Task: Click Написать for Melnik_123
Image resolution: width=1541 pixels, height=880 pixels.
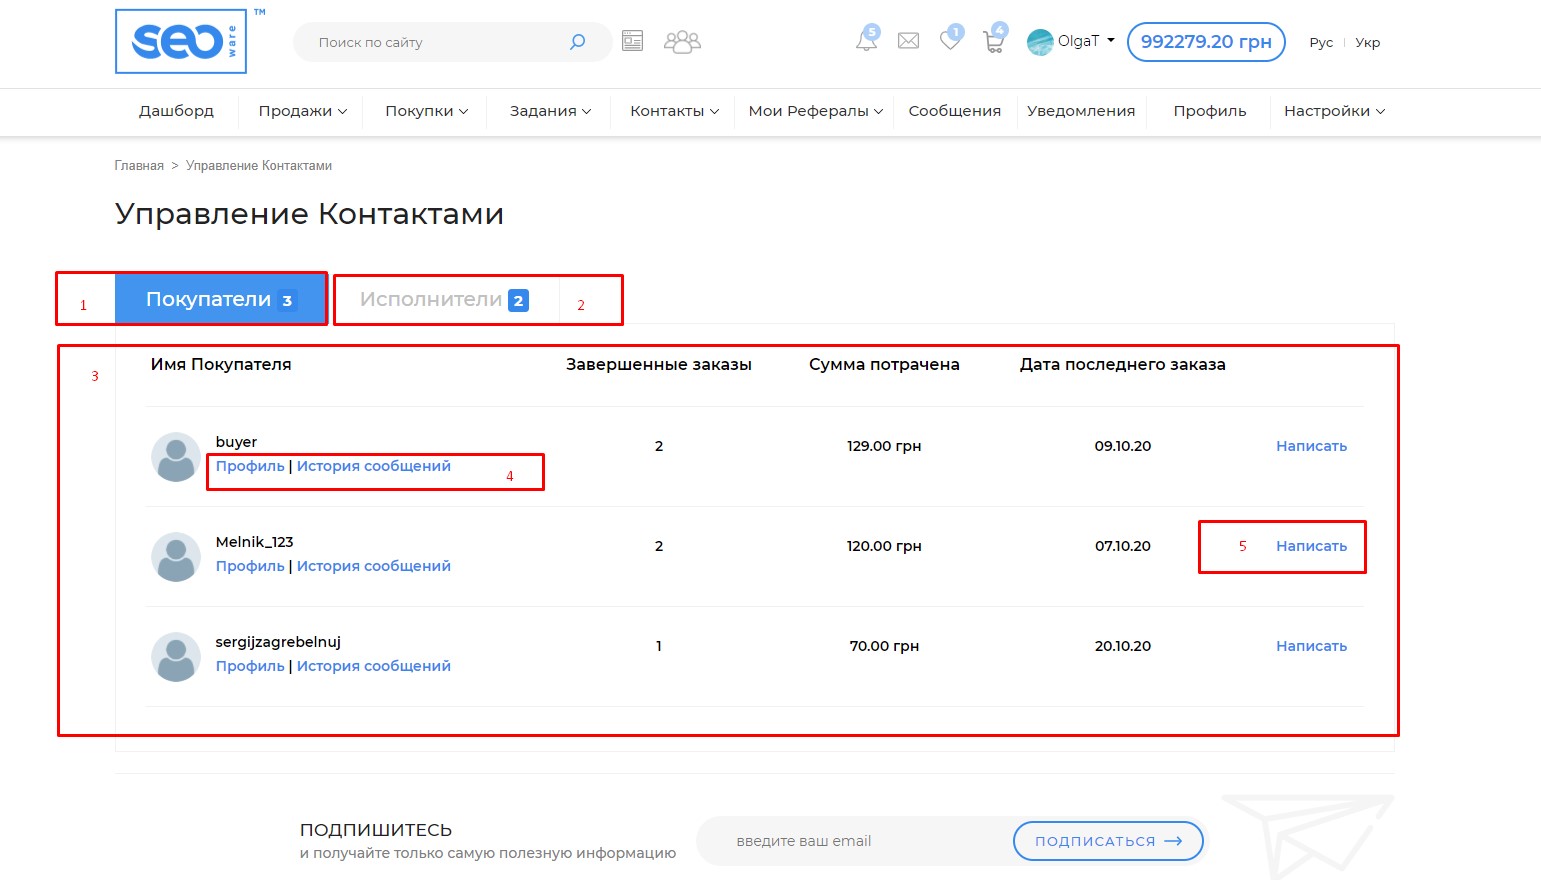Action: coord(1311,546)
